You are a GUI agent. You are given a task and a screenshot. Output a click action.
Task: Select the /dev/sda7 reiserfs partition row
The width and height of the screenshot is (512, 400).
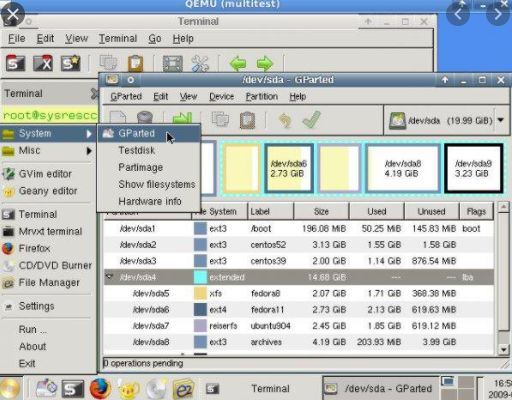tap(299, 326)
